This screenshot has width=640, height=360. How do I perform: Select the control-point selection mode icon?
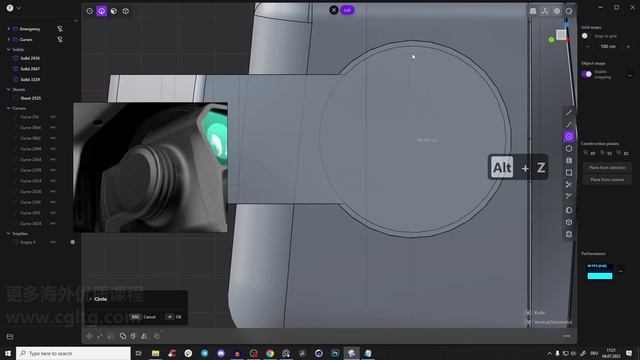(89, 11)
